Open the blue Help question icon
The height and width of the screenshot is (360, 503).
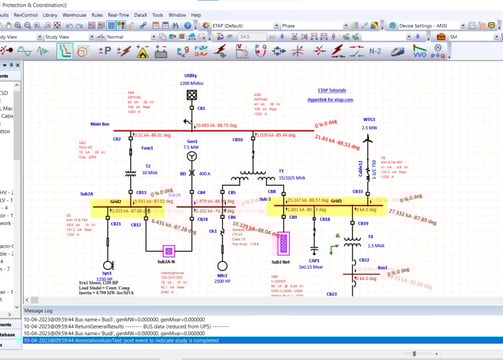pyautogui.click(x=188, y=25)
